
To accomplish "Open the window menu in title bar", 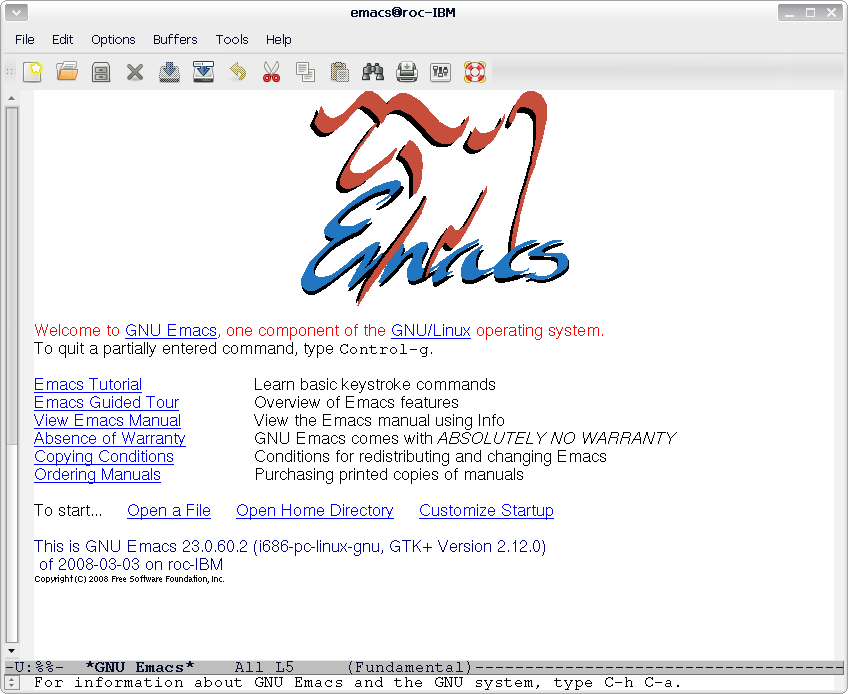I will 16,12.
